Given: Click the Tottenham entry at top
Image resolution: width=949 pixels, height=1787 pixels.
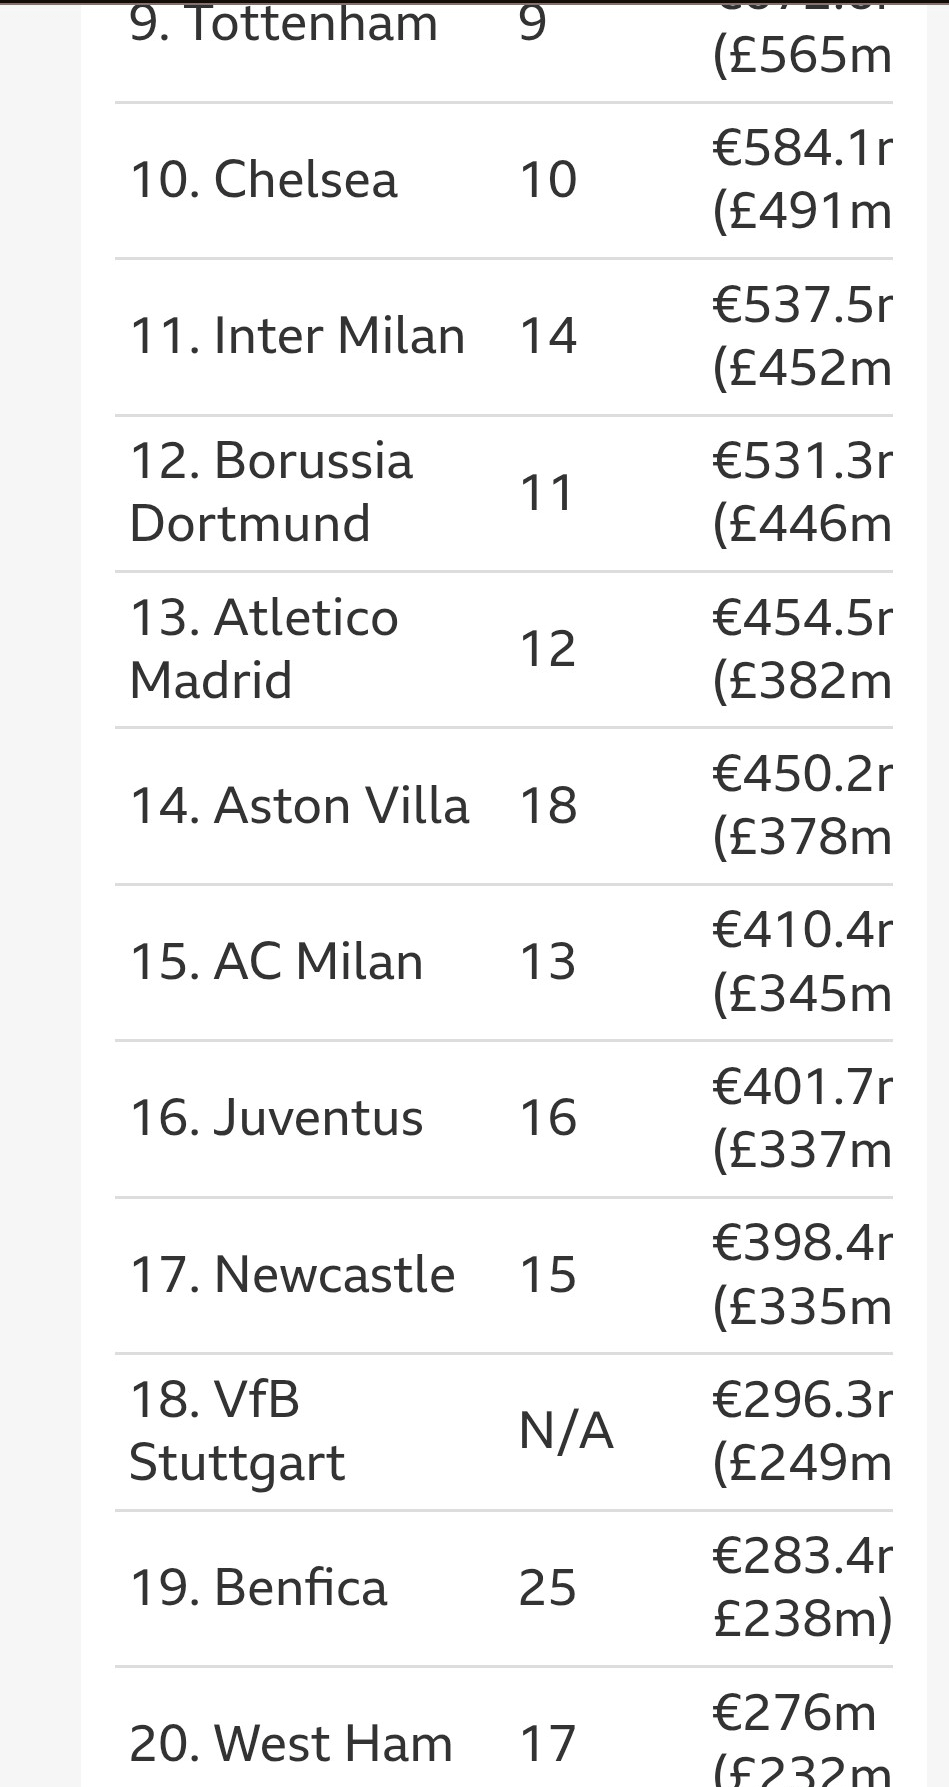Looking at the screenshot, I should 284,24.
